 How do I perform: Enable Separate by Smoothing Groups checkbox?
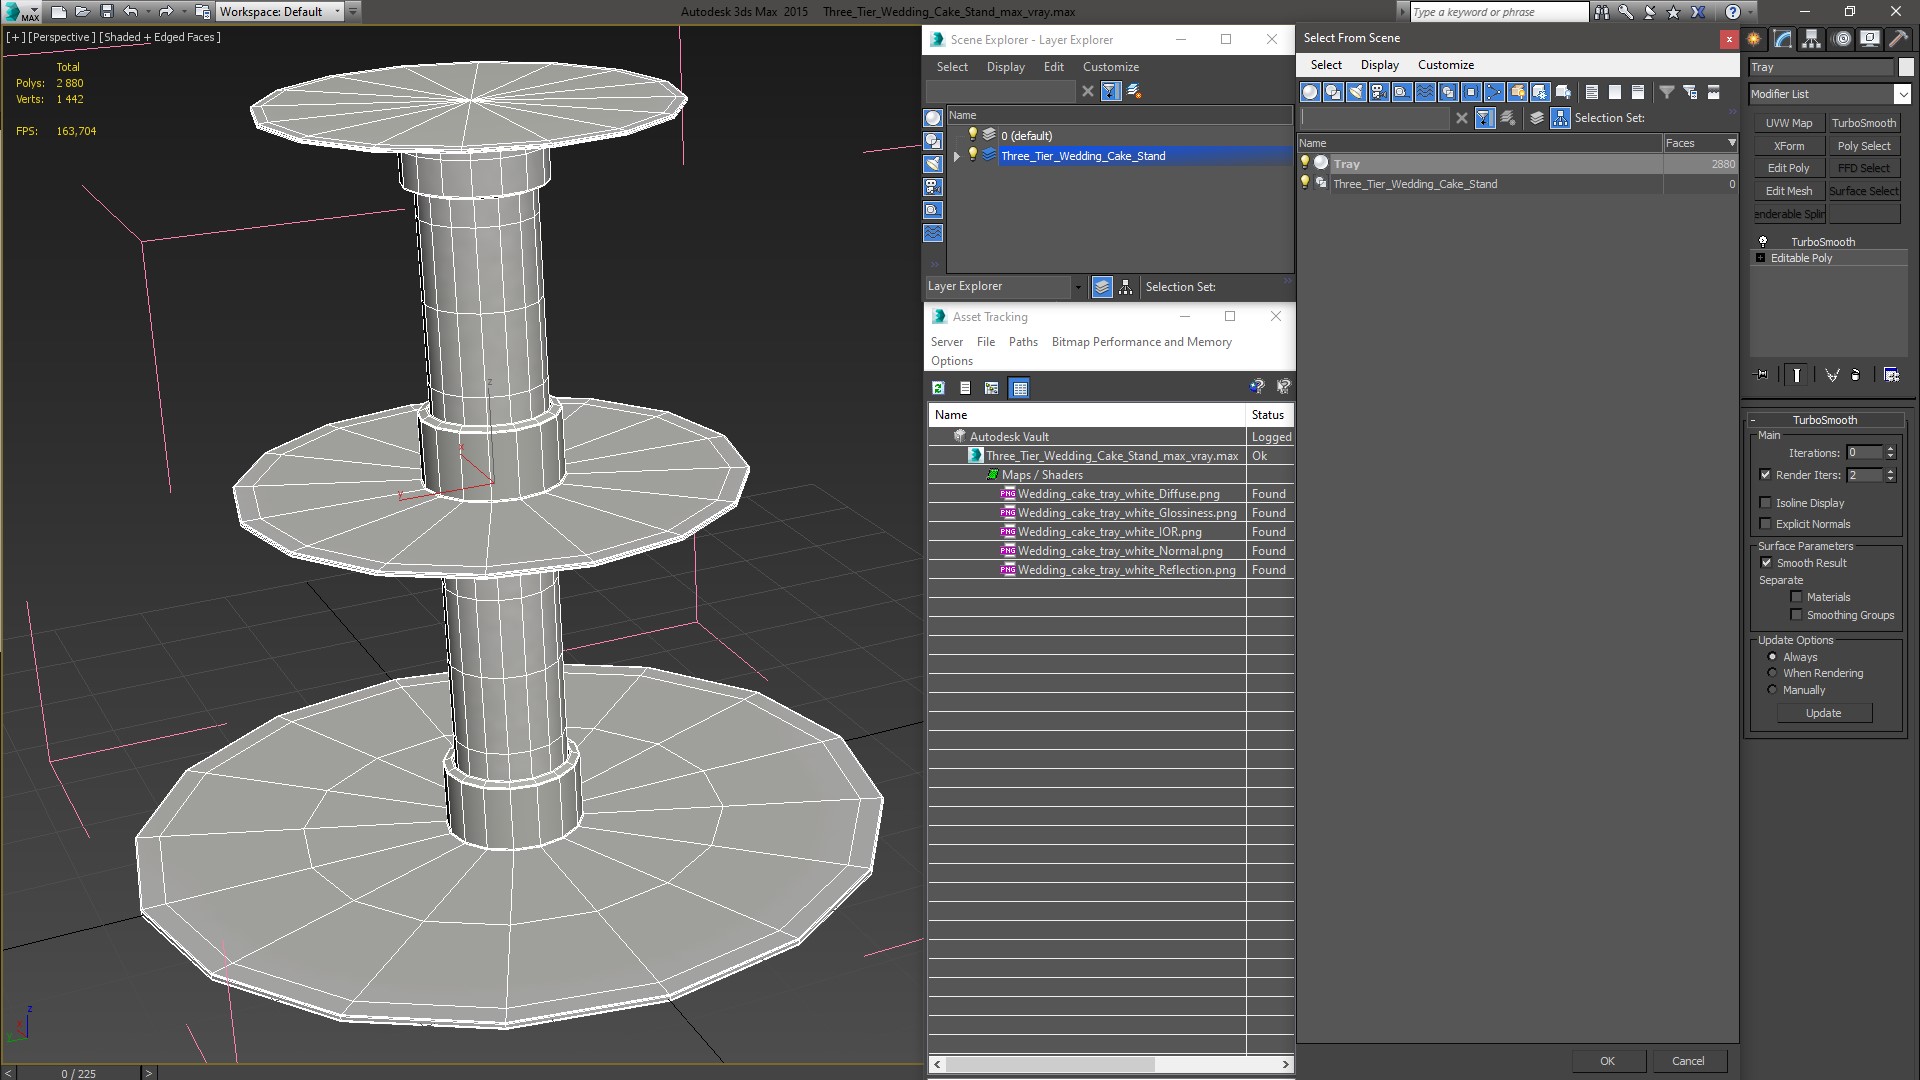1796,615
